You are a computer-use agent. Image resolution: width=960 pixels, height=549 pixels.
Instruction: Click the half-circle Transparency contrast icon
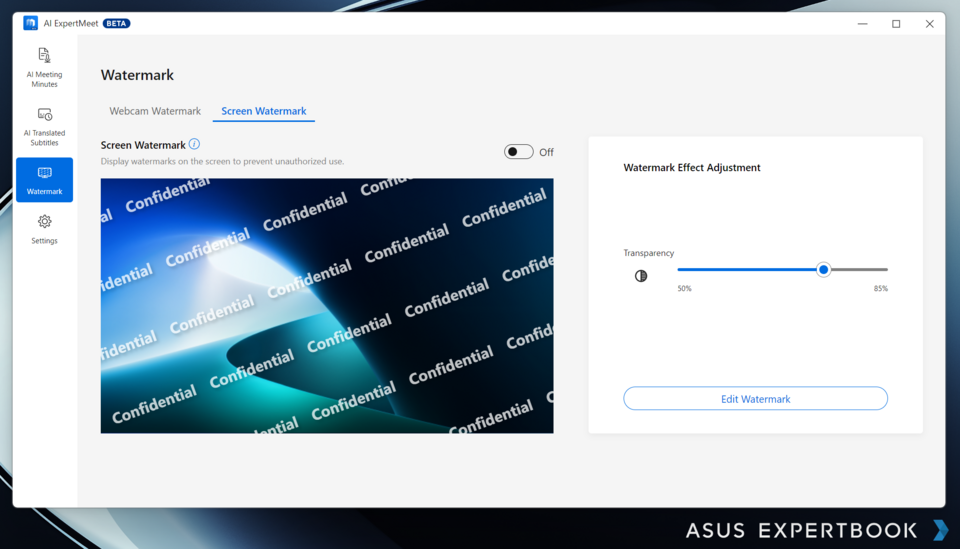(641, 276)
